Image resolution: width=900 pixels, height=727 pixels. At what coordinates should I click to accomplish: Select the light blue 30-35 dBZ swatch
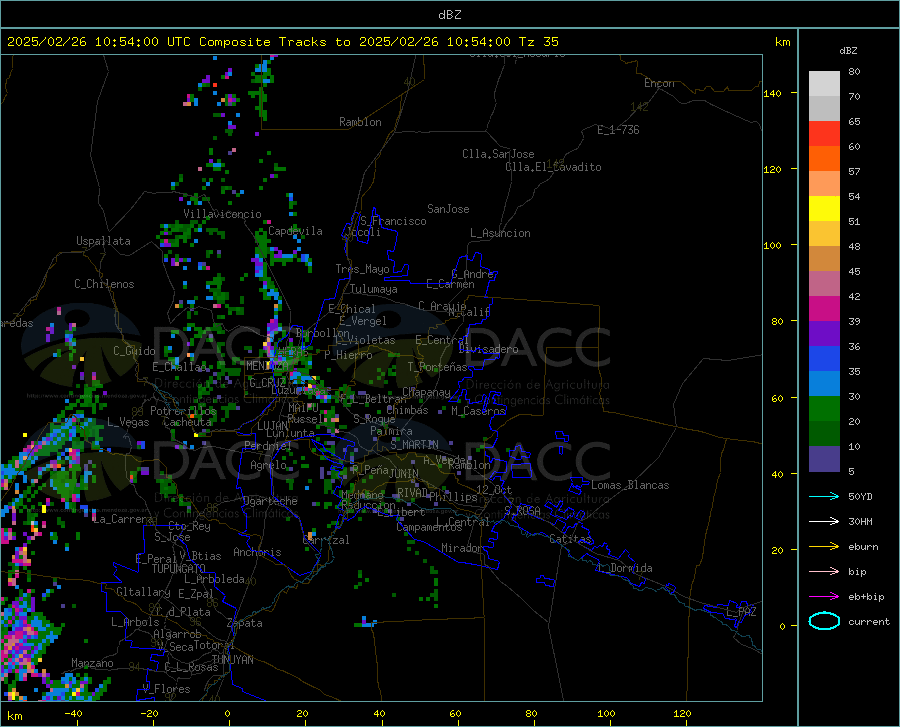[x=824, y=384]
